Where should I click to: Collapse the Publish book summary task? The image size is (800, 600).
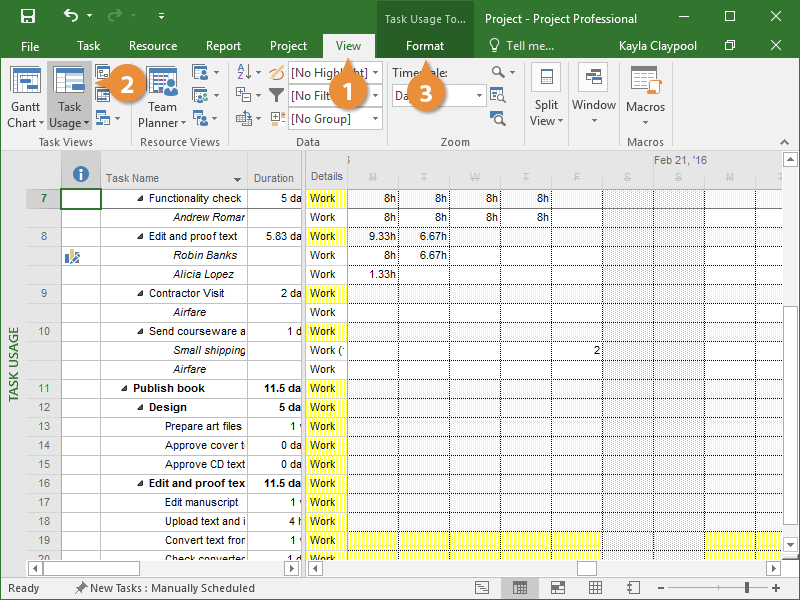[x=124, y=388]
